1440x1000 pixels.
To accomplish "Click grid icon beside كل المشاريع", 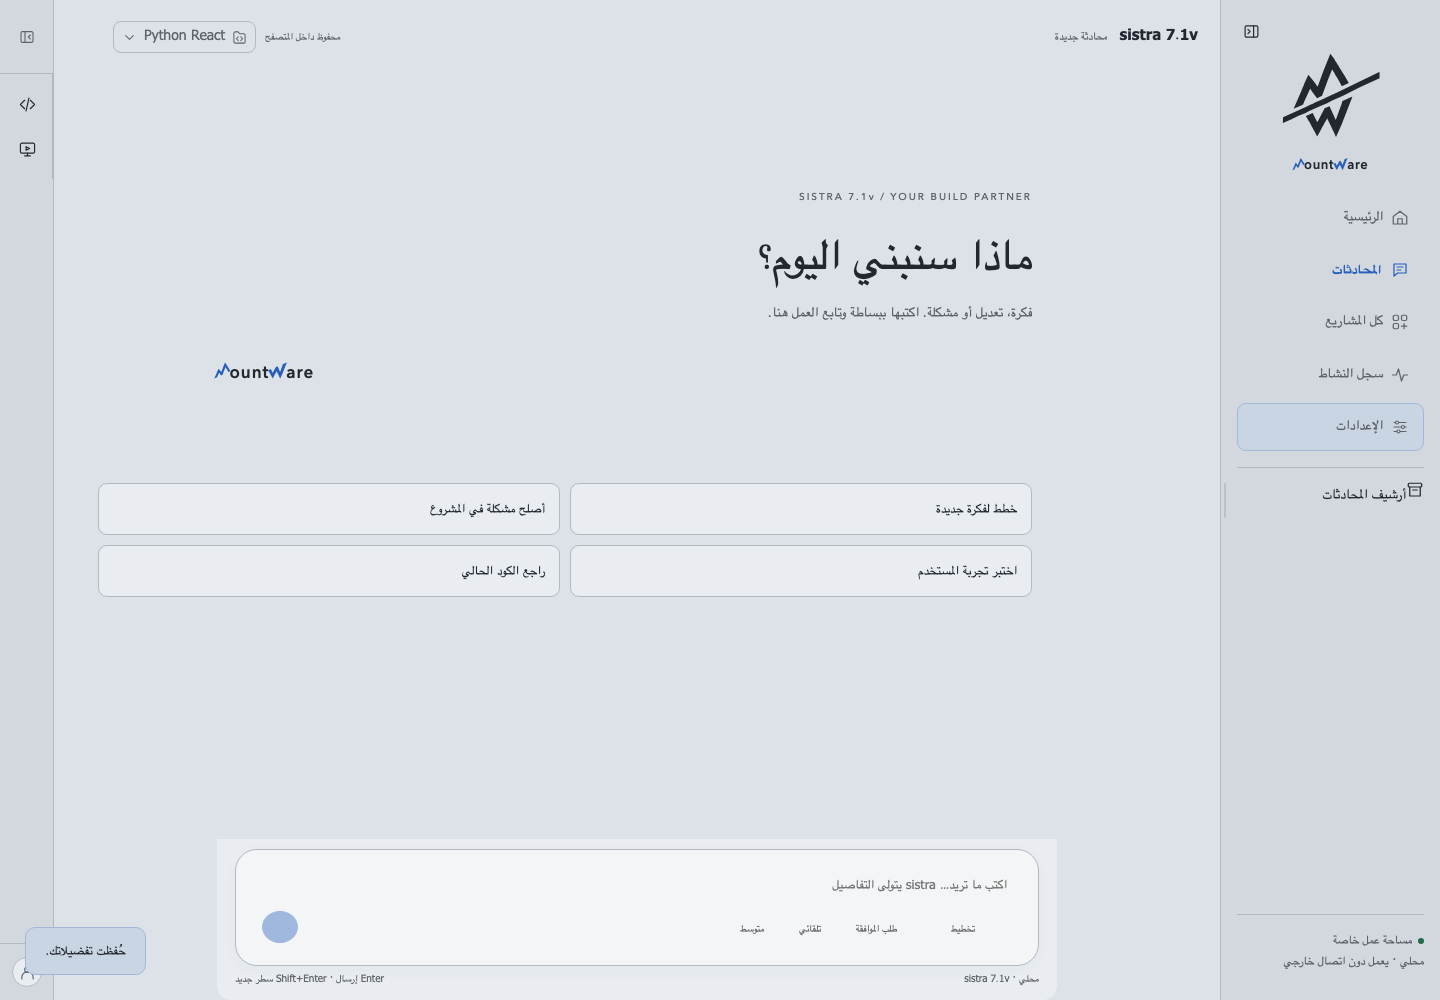I will (x=1400, y=322).
